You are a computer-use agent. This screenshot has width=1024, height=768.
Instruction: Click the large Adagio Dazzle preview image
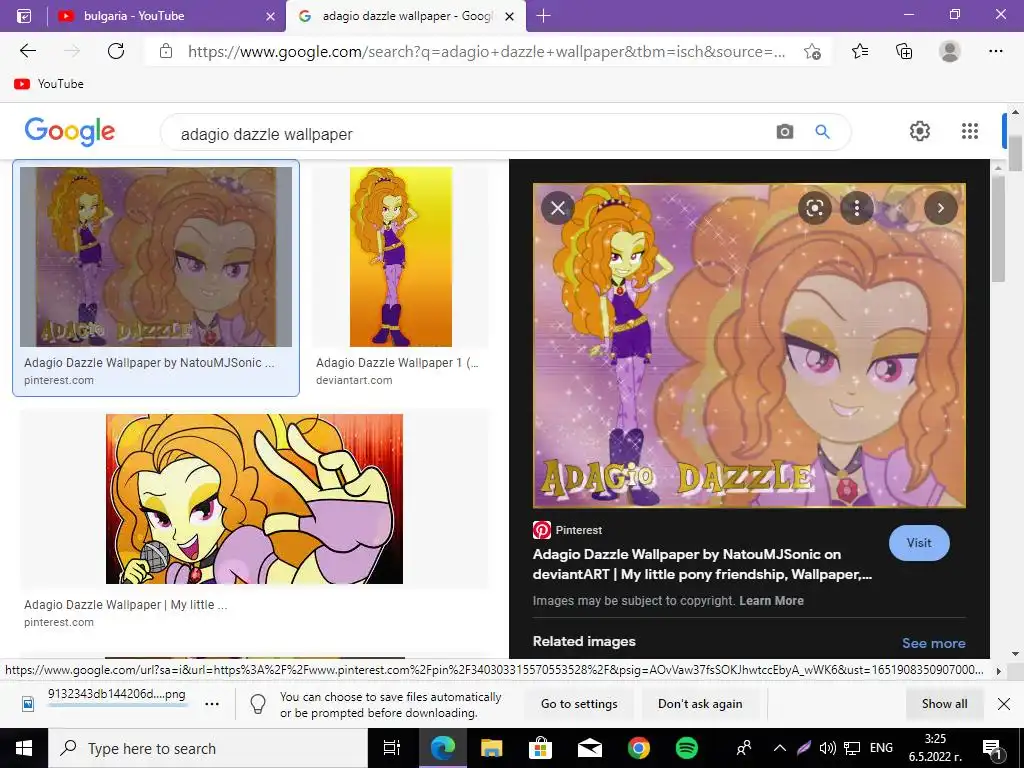coord(749,345)
